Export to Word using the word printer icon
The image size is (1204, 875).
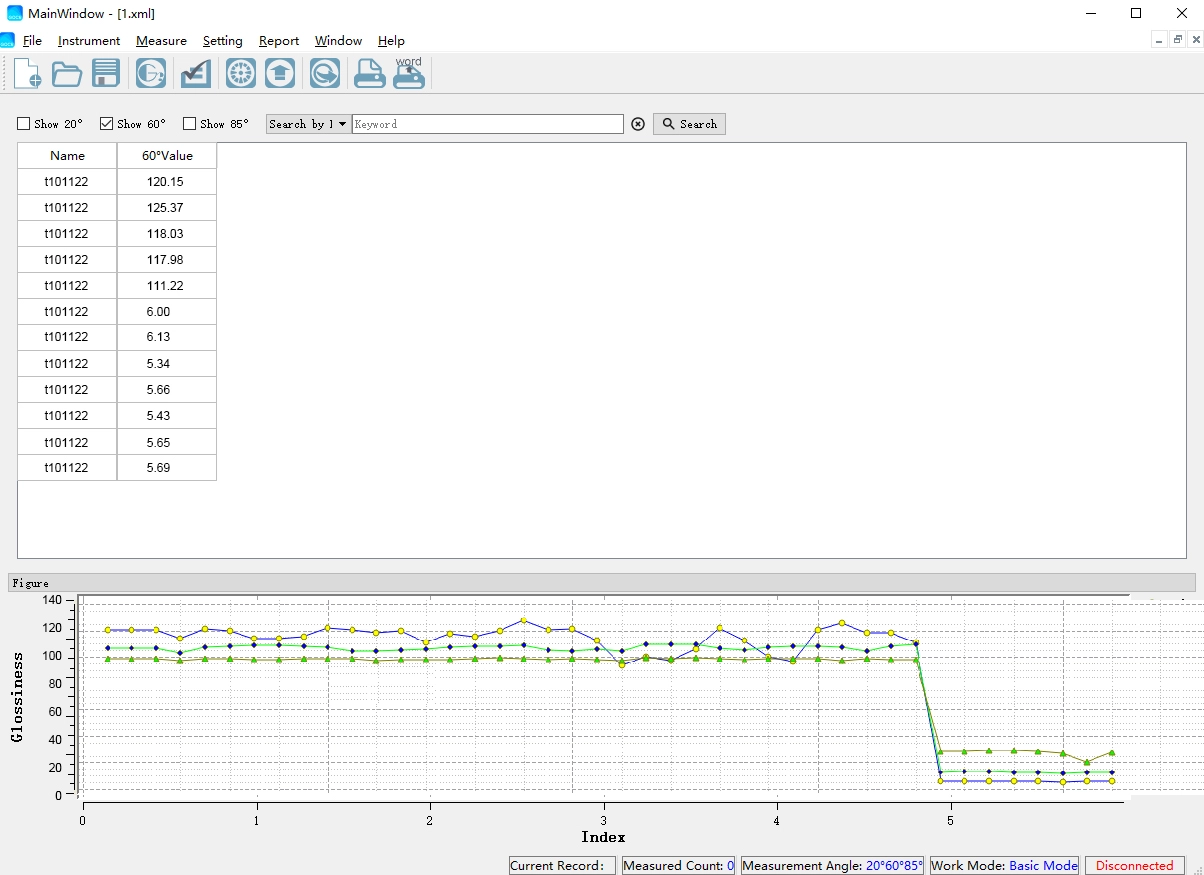coord(409,74)
